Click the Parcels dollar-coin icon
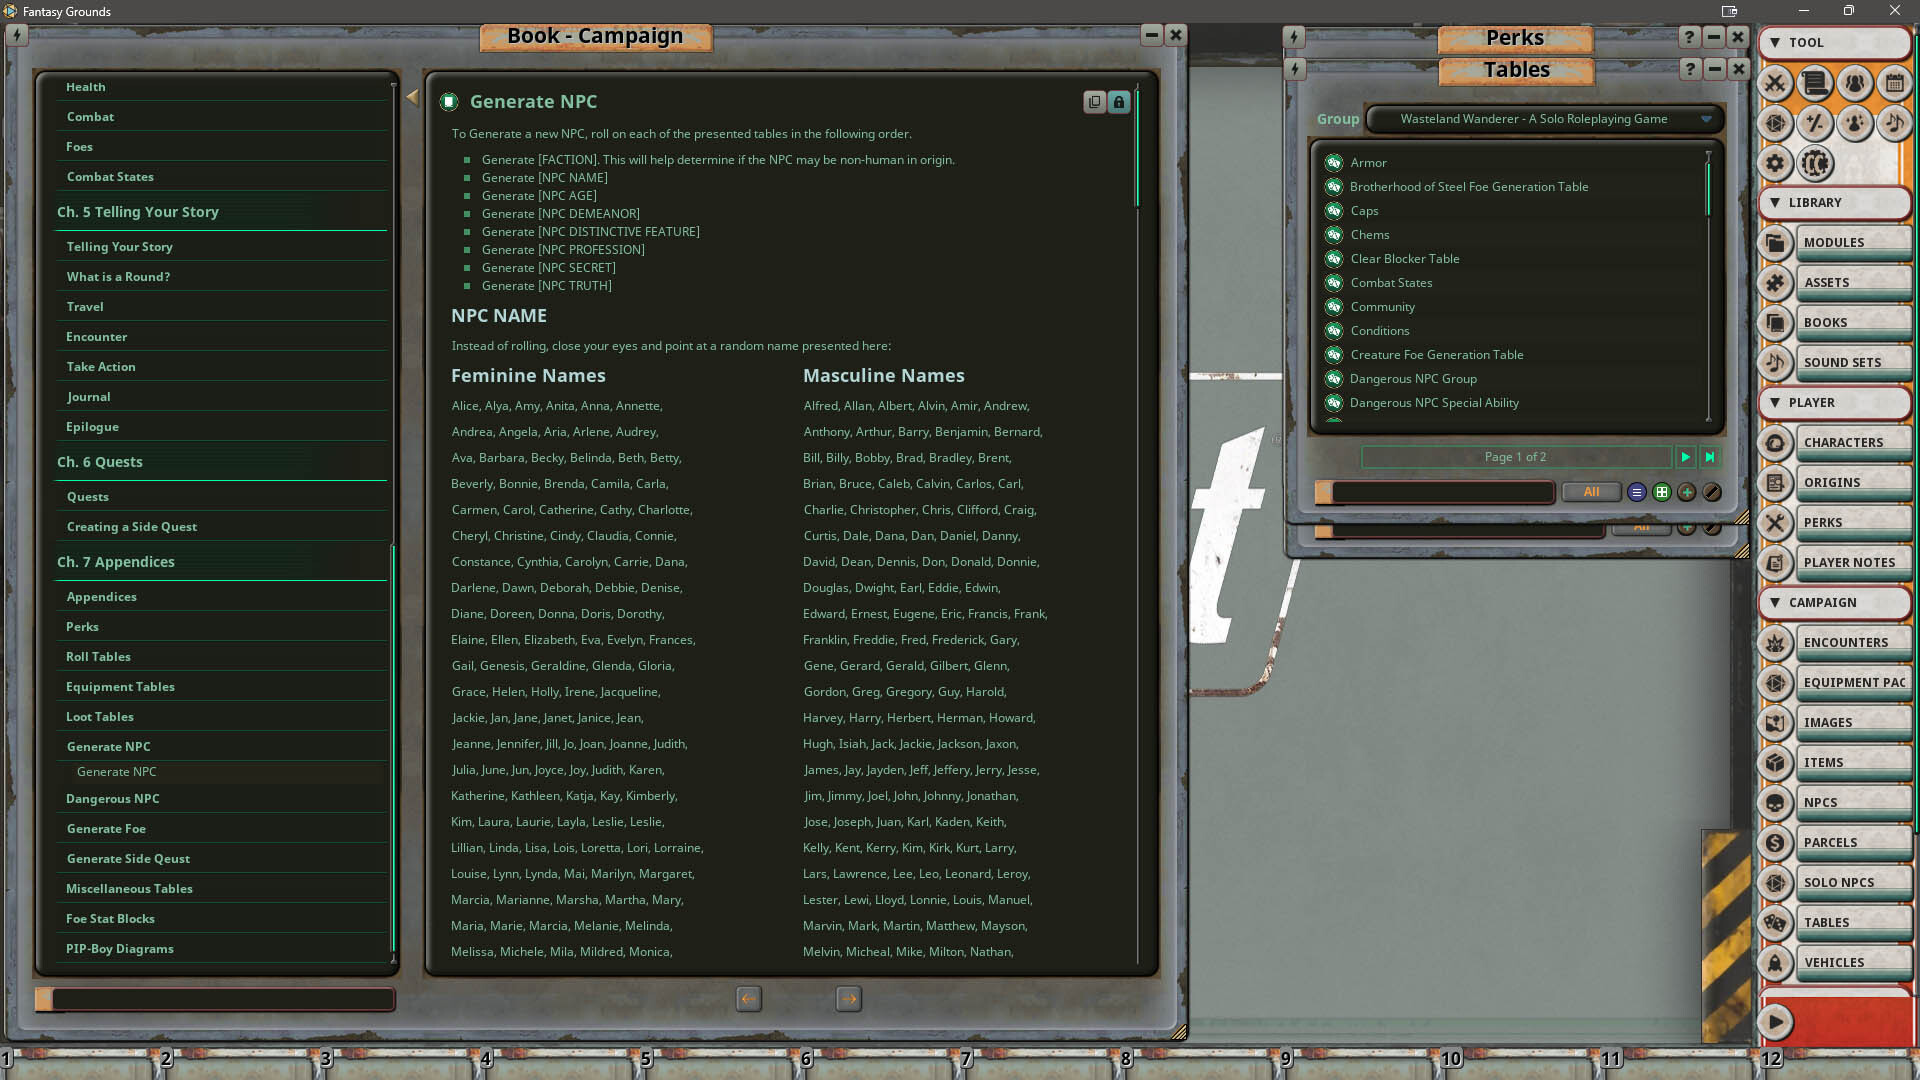The image size is (1920, 1080). (x=1775, y=842)
